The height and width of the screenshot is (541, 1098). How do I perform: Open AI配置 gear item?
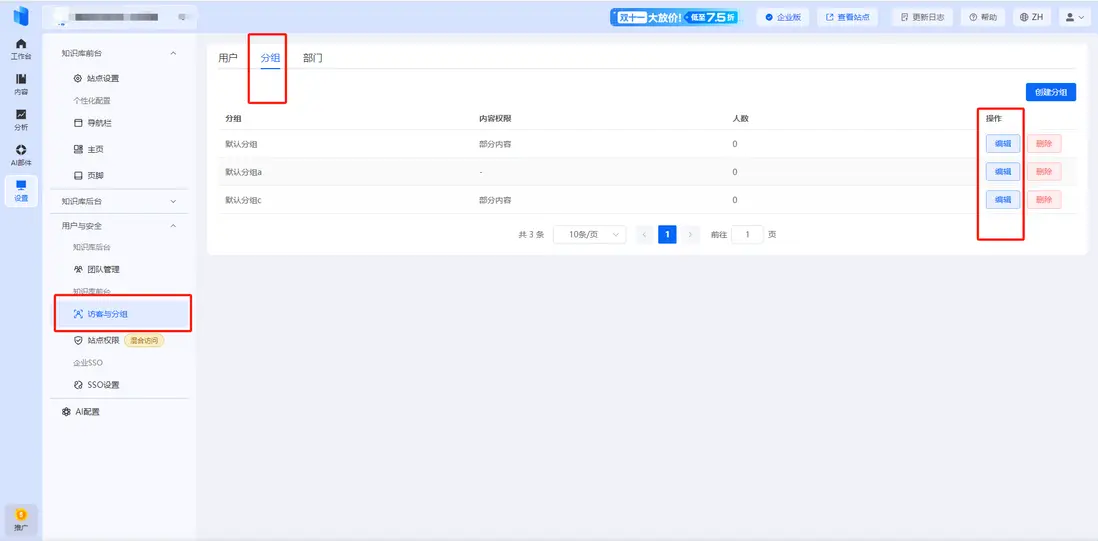(81, 412)
